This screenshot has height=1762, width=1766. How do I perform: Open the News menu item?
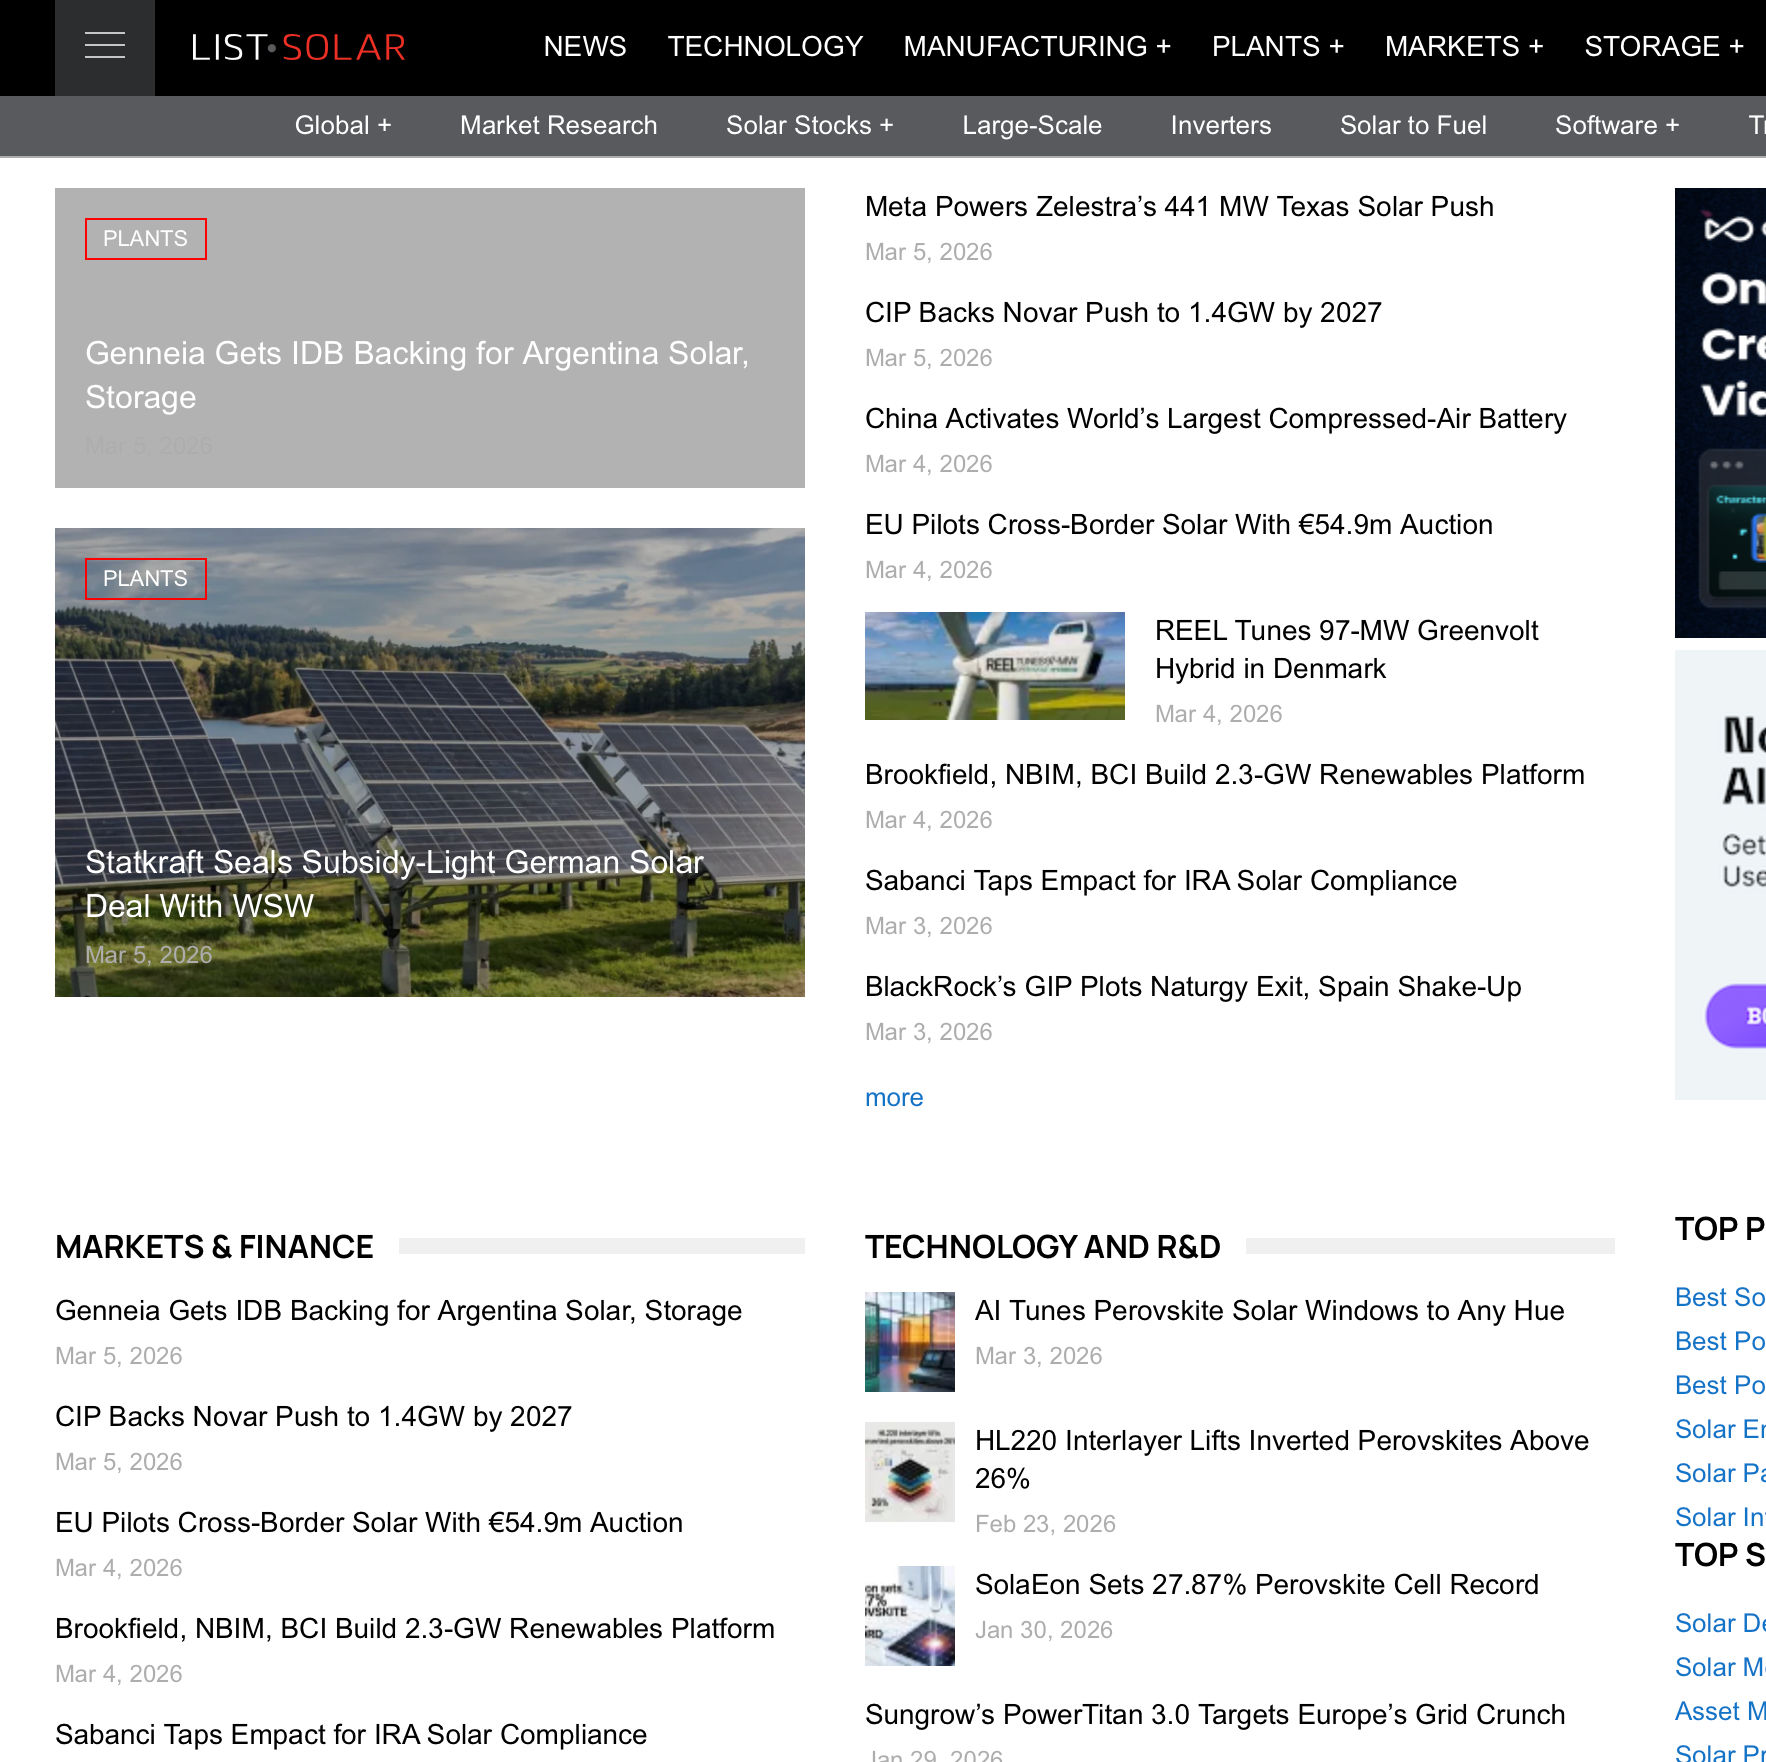585,47
